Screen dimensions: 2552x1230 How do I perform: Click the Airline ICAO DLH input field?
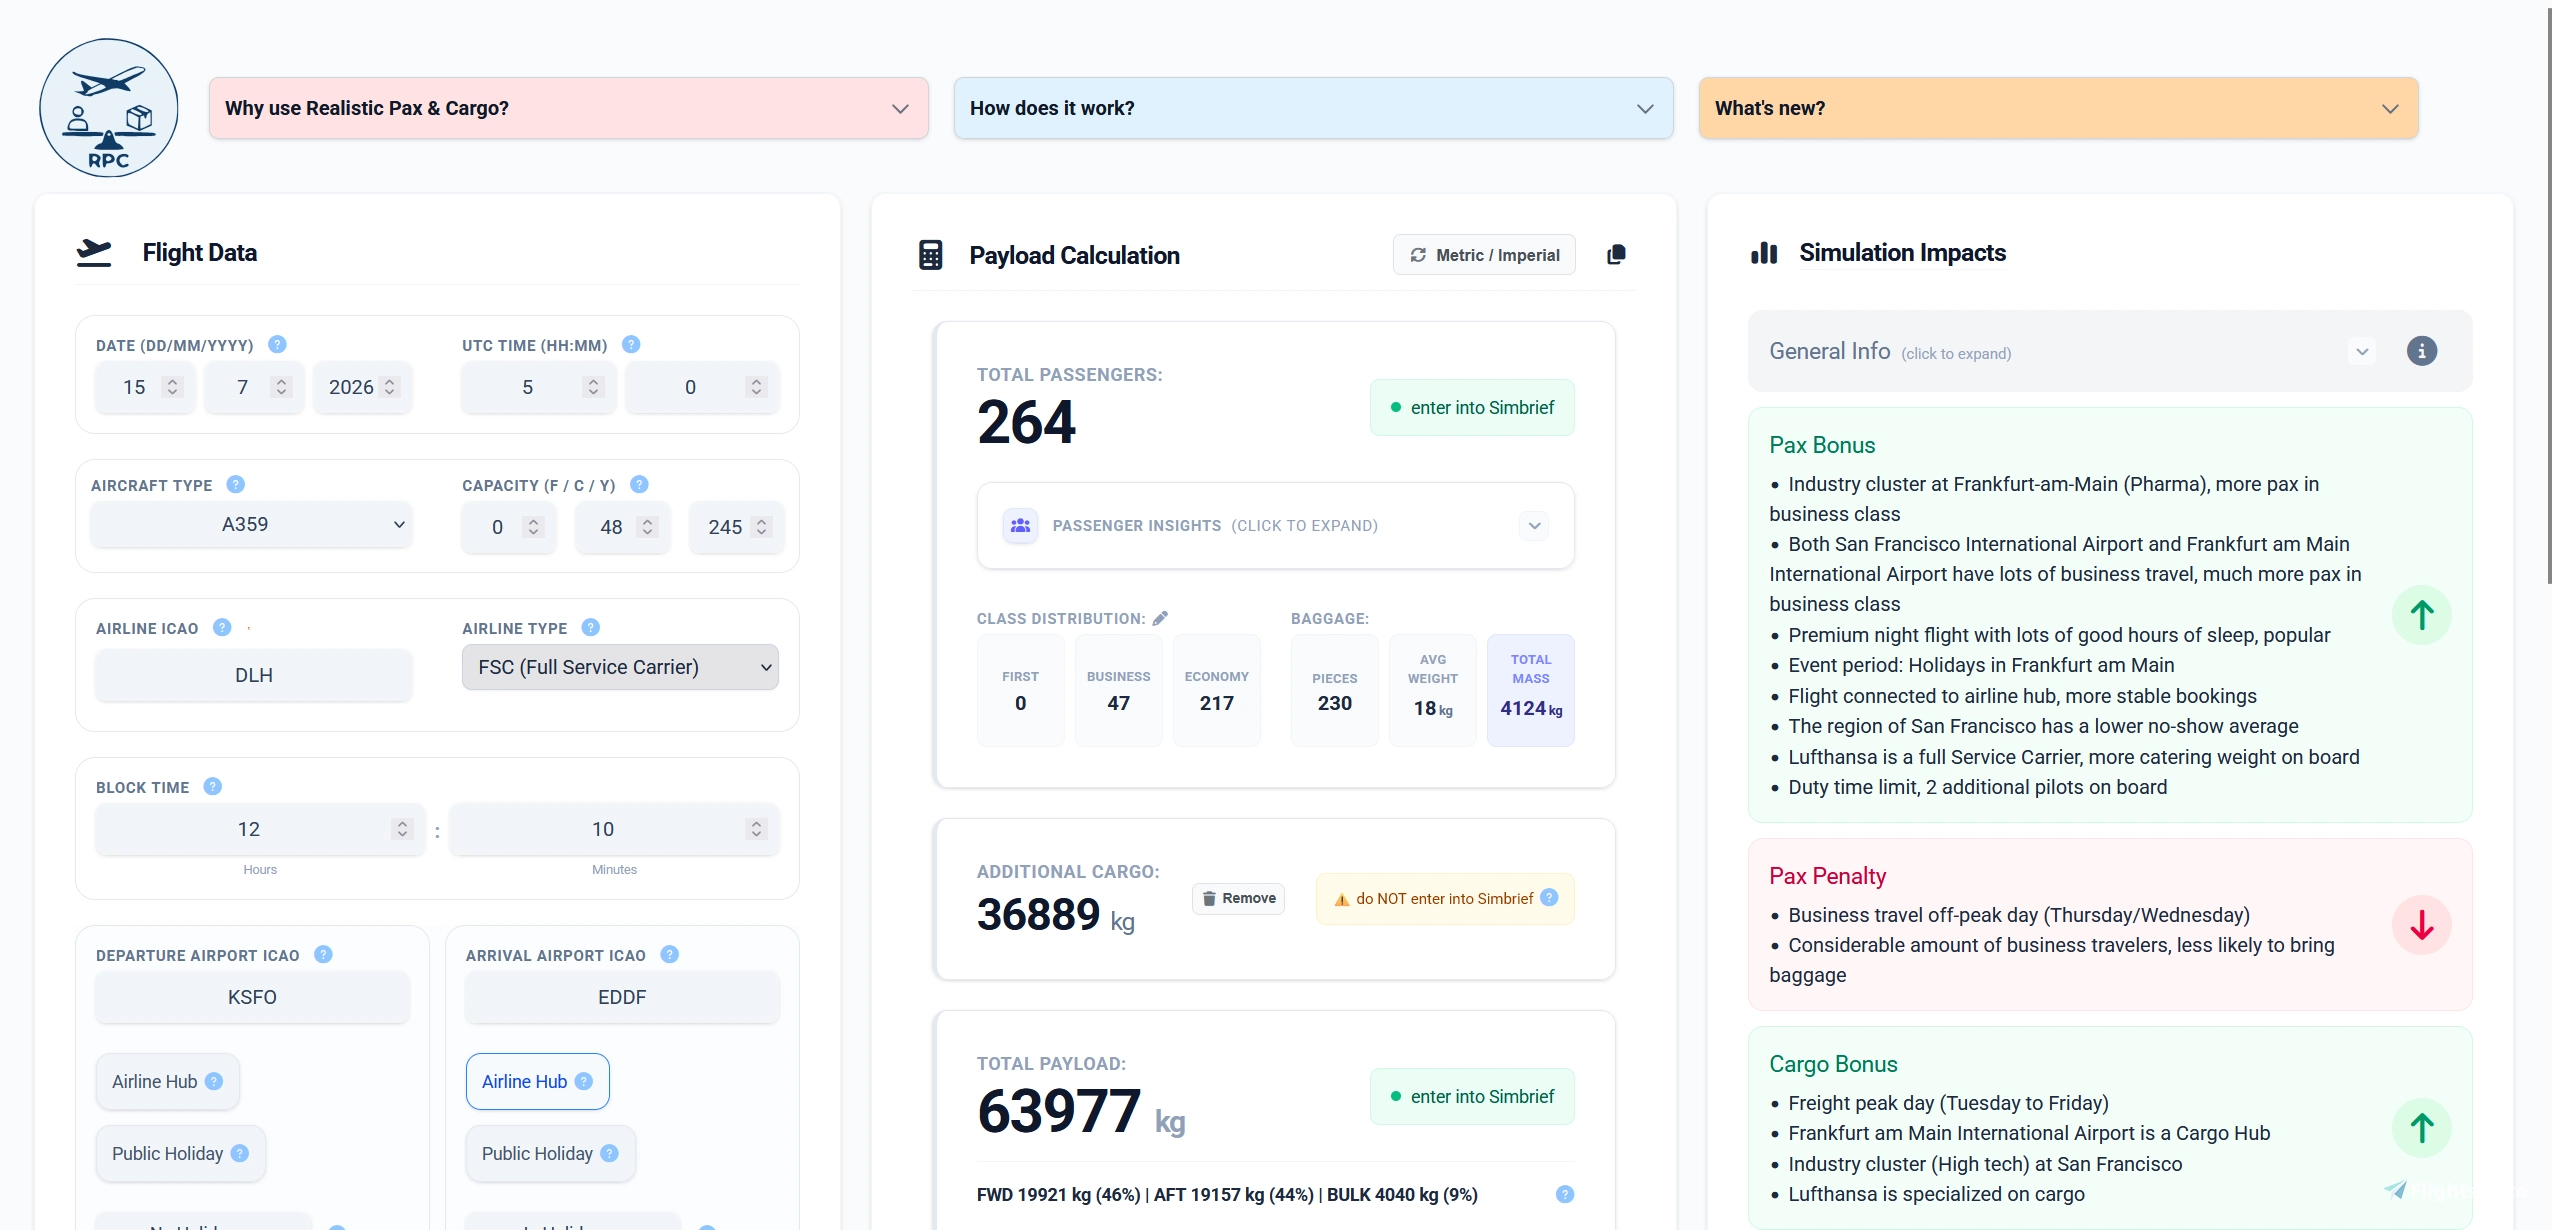[253, 675]
